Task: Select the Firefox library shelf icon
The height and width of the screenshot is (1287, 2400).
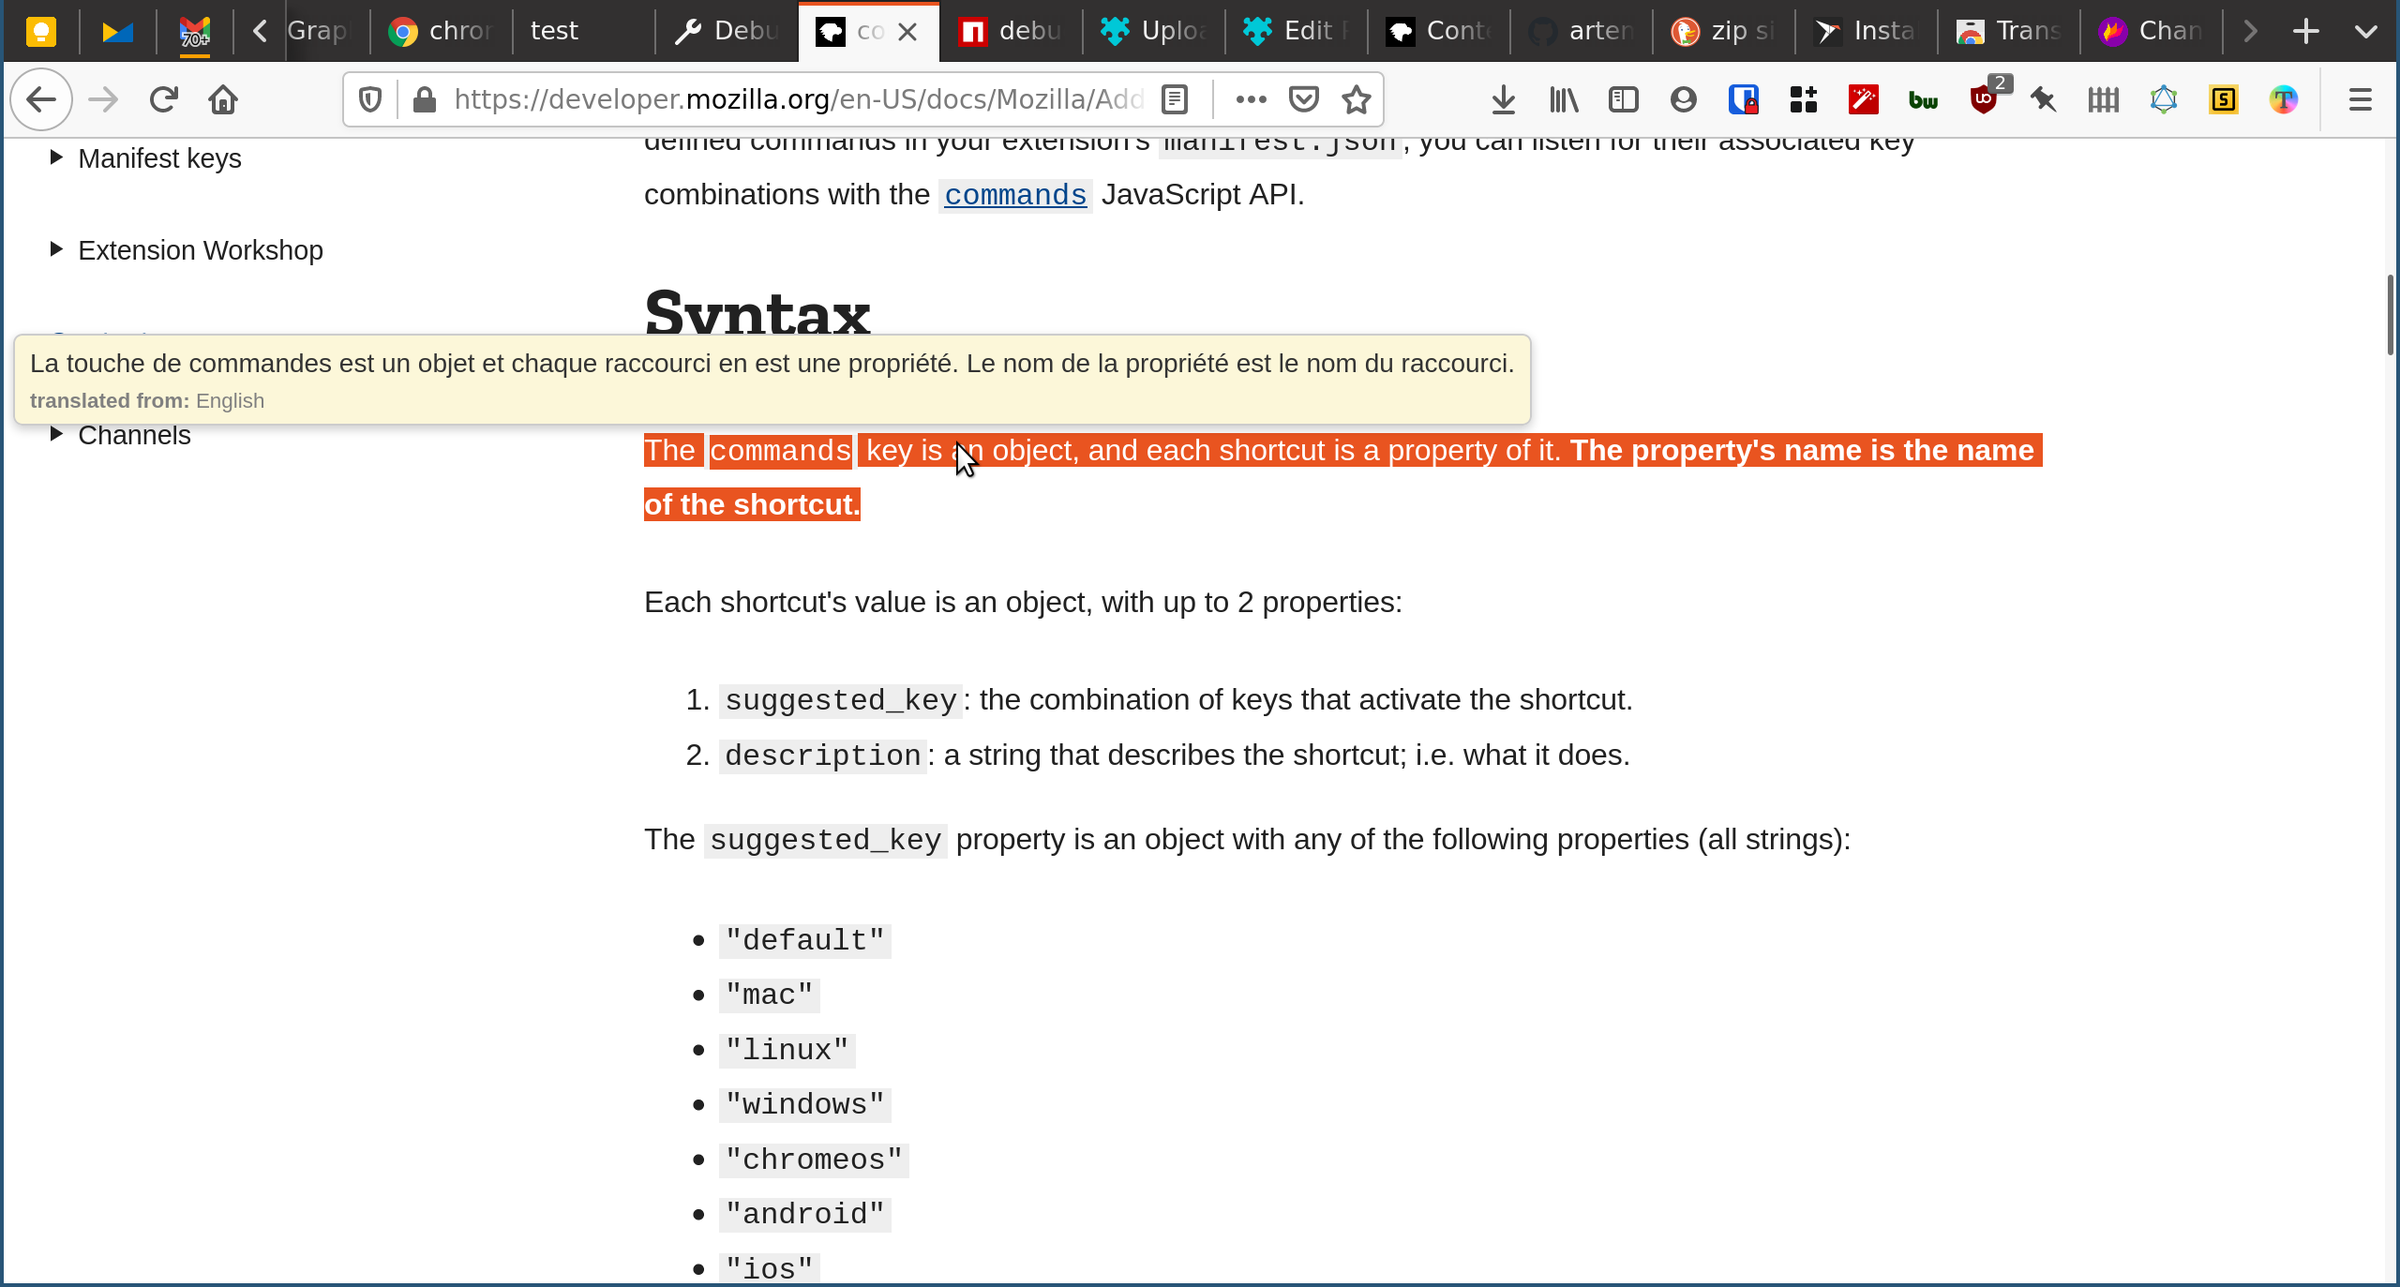Action: coord(1562,98)
